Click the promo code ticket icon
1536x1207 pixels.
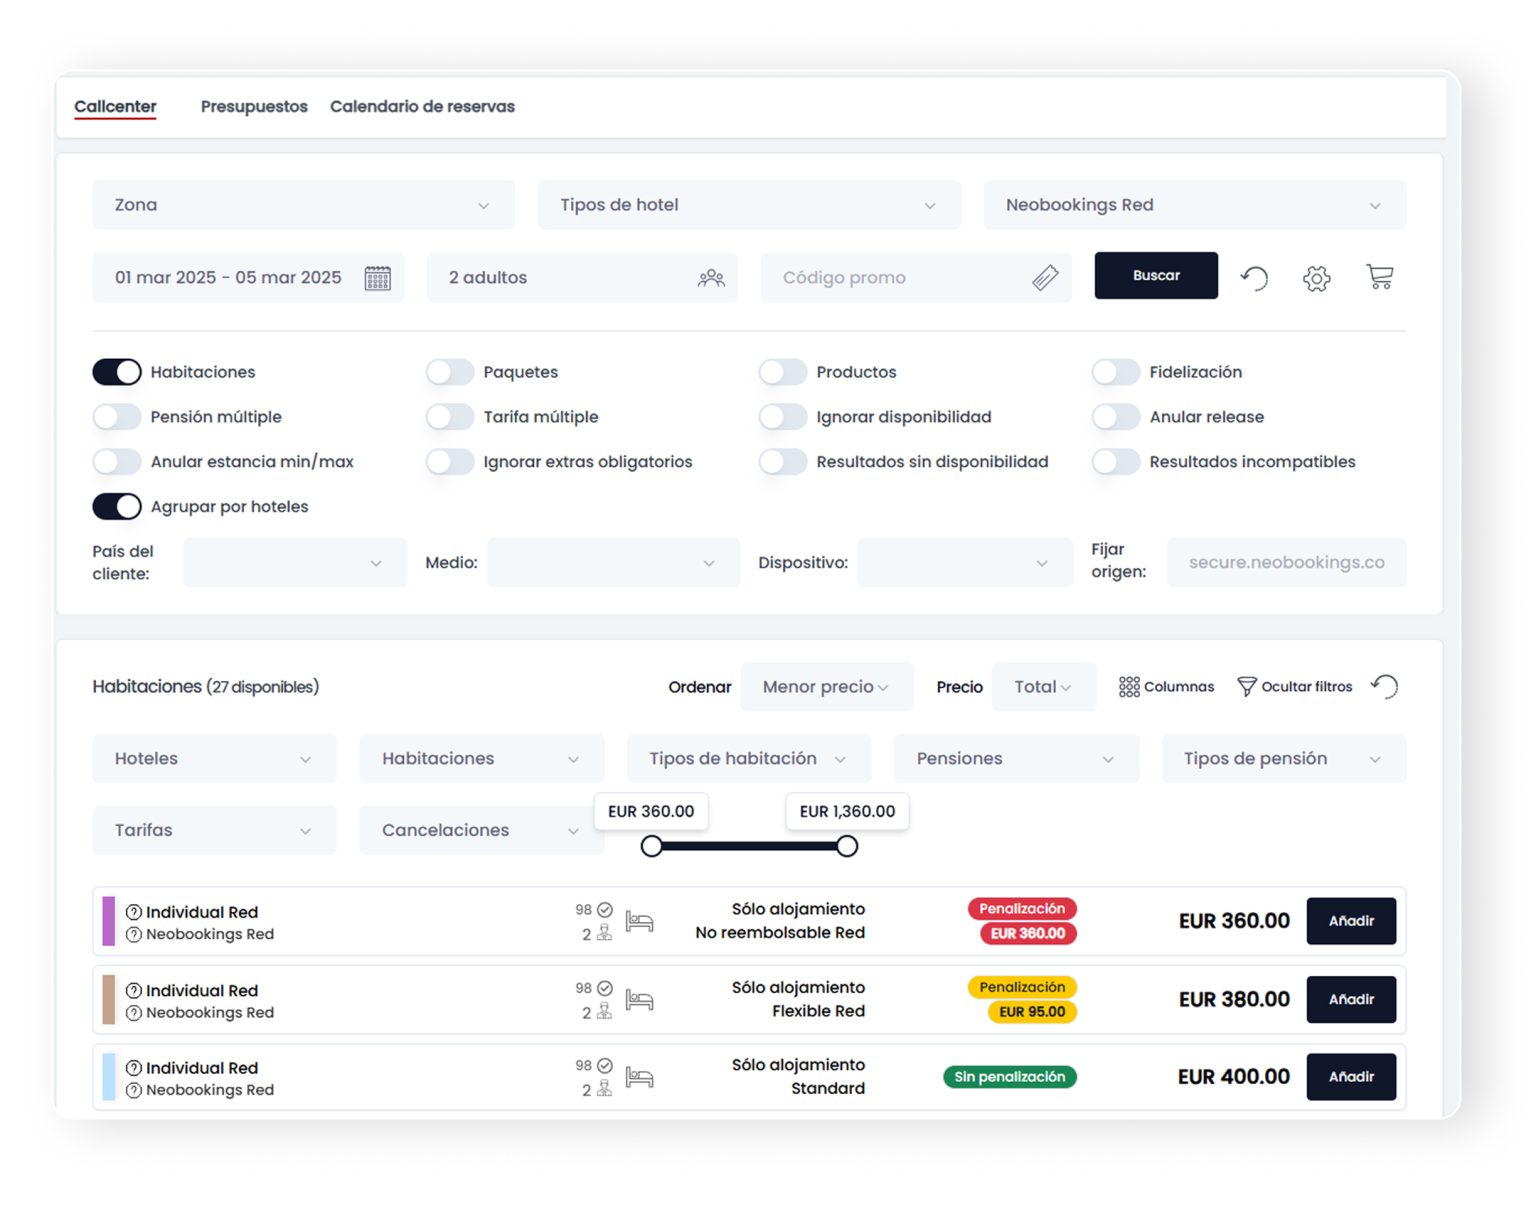(1045, 278)
